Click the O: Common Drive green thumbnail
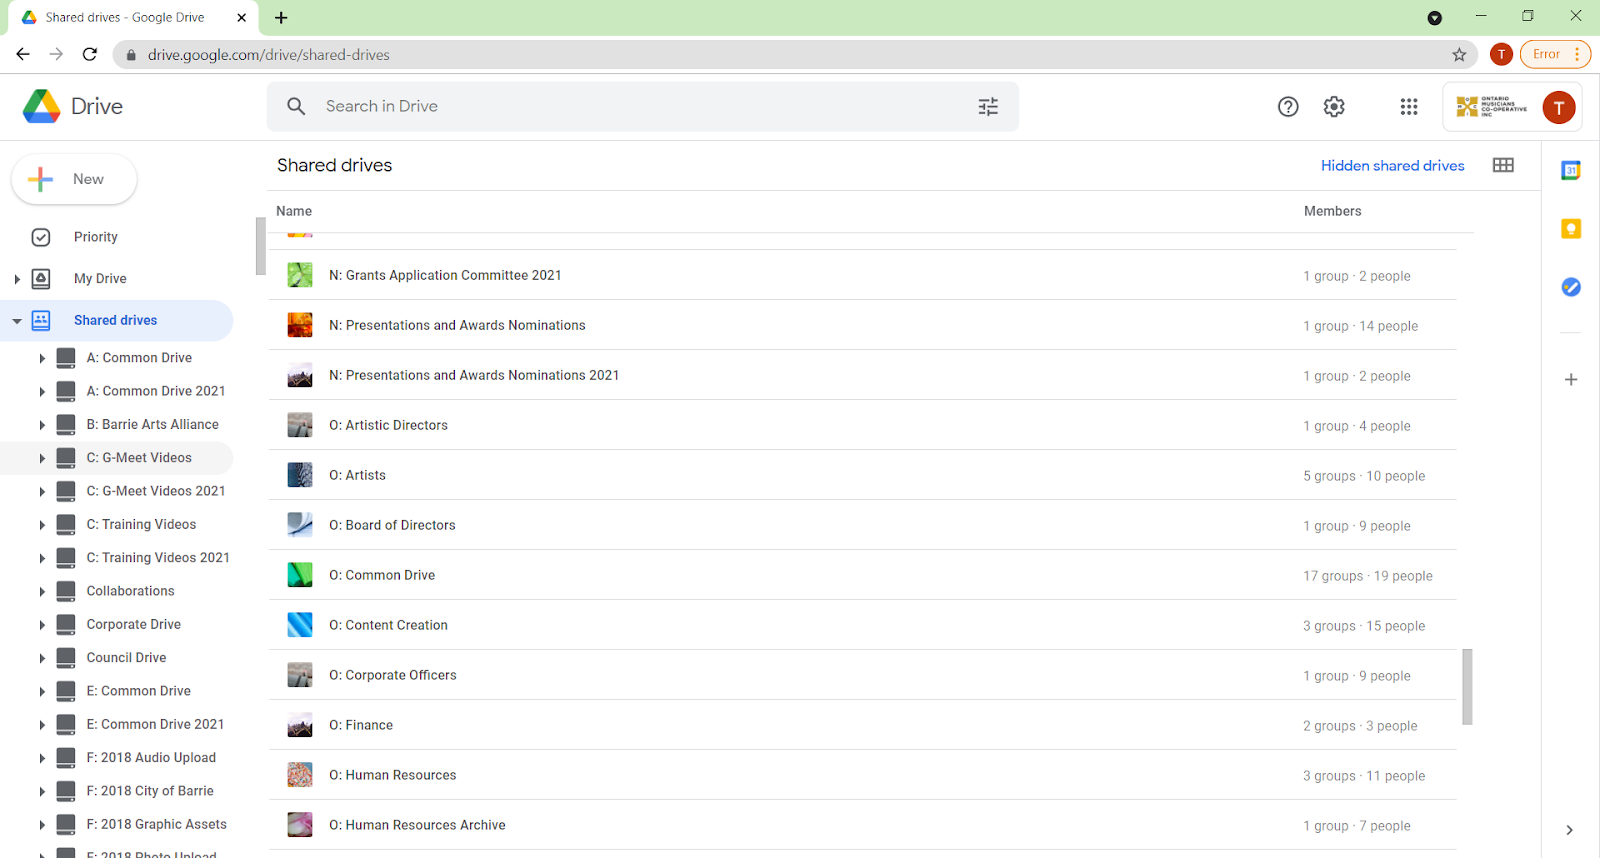The height and width of the screenshot is (858, 1600). (x=300, y=575)
